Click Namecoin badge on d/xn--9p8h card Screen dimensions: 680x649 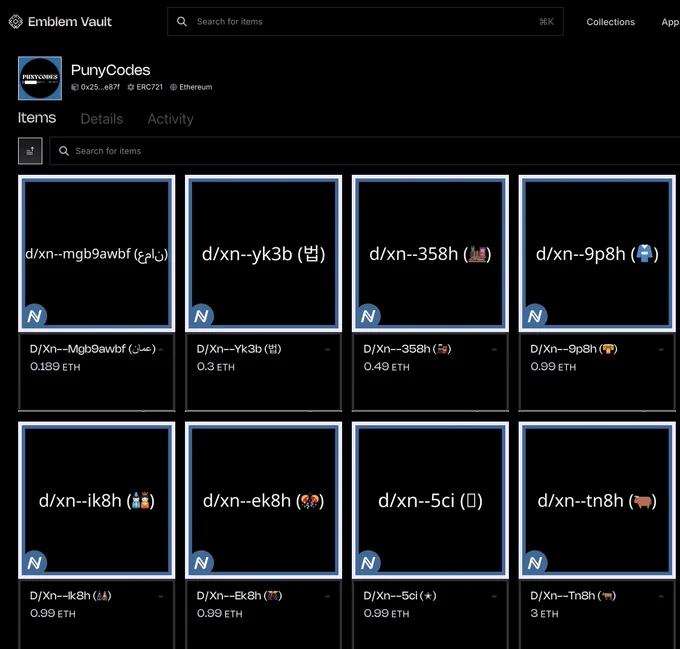coord(535,316)
